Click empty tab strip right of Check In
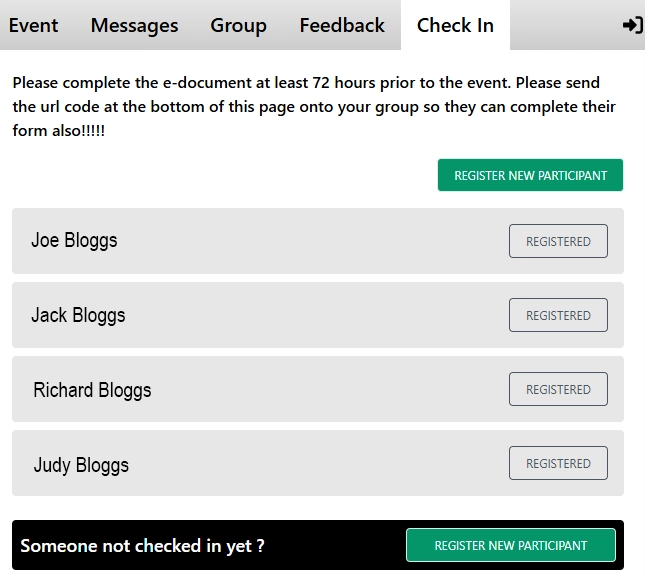The width and height of the screenshot is (645, 579). (x=566, y=25)
